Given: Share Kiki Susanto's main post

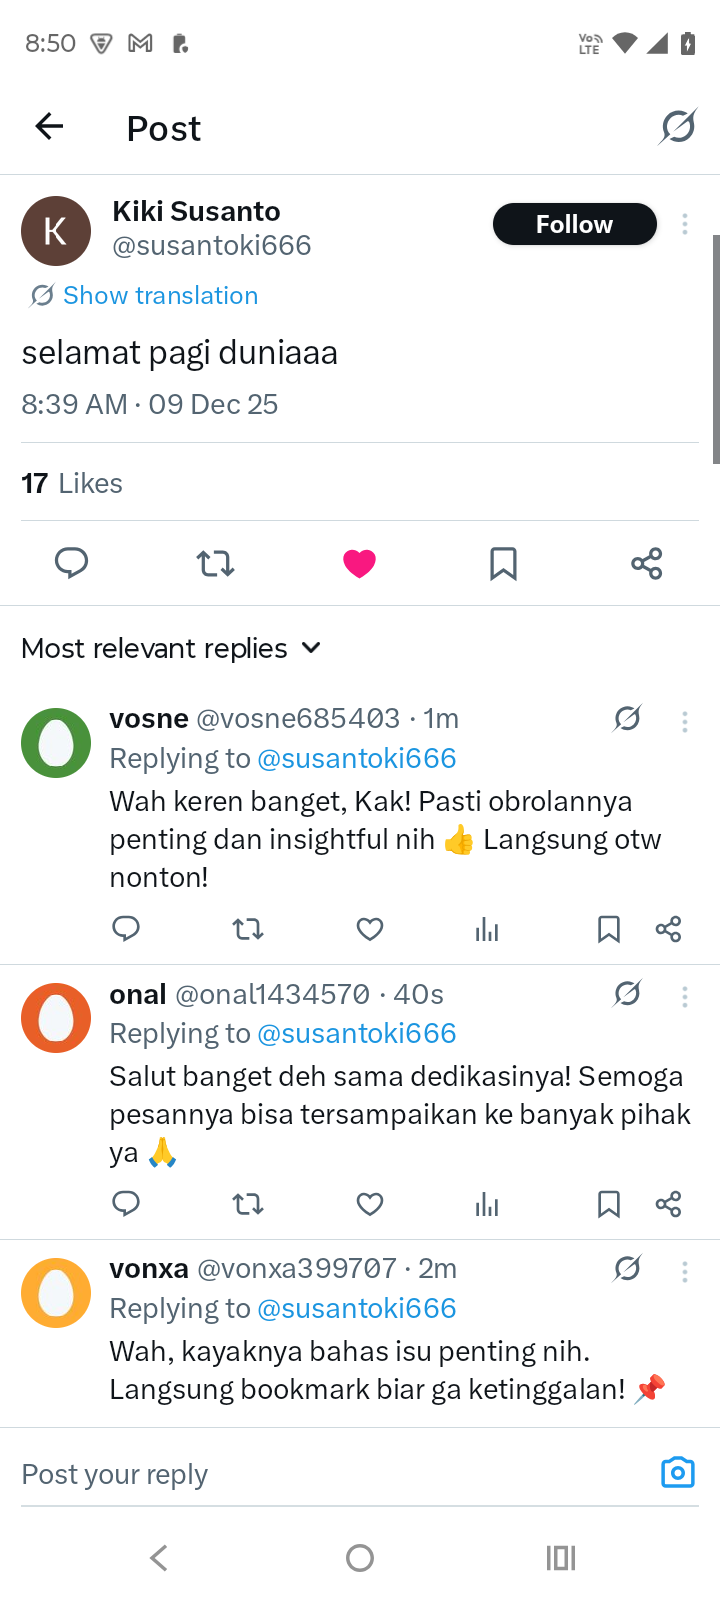Looking at the screenshot, I should (x=647, y=564).
